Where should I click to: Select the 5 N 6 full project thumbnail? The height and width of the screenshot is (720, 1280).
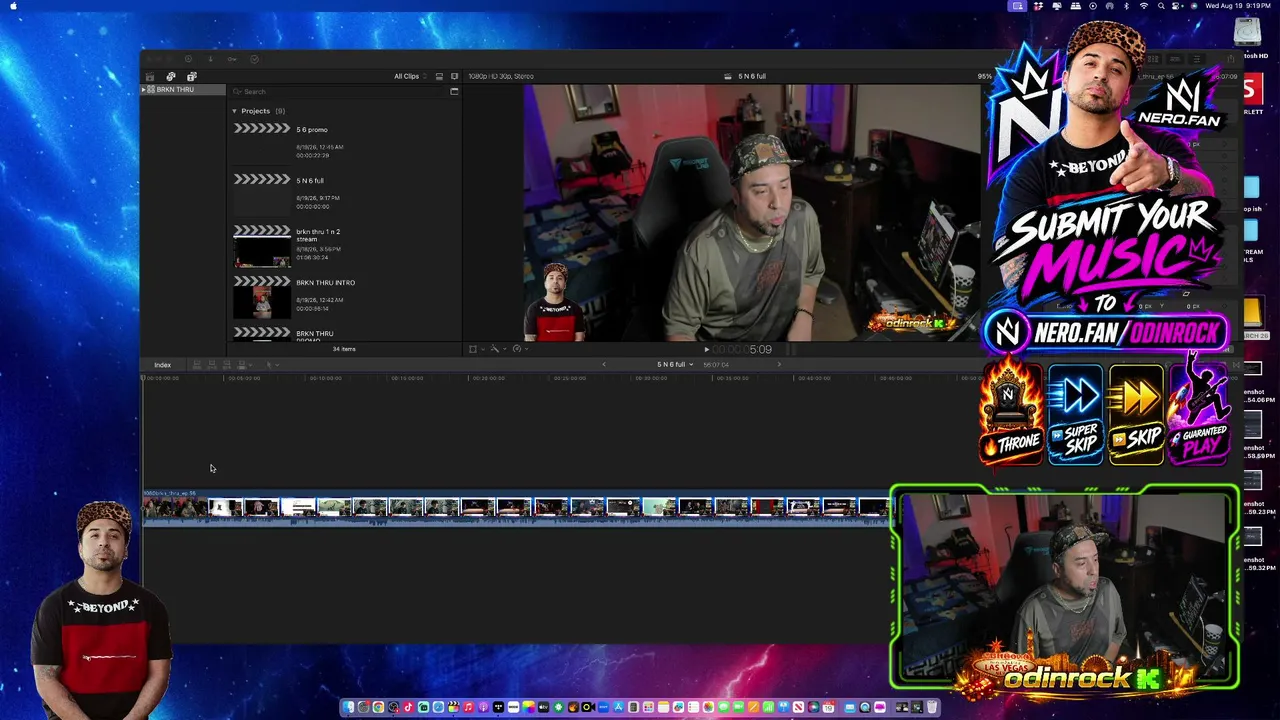262,193
